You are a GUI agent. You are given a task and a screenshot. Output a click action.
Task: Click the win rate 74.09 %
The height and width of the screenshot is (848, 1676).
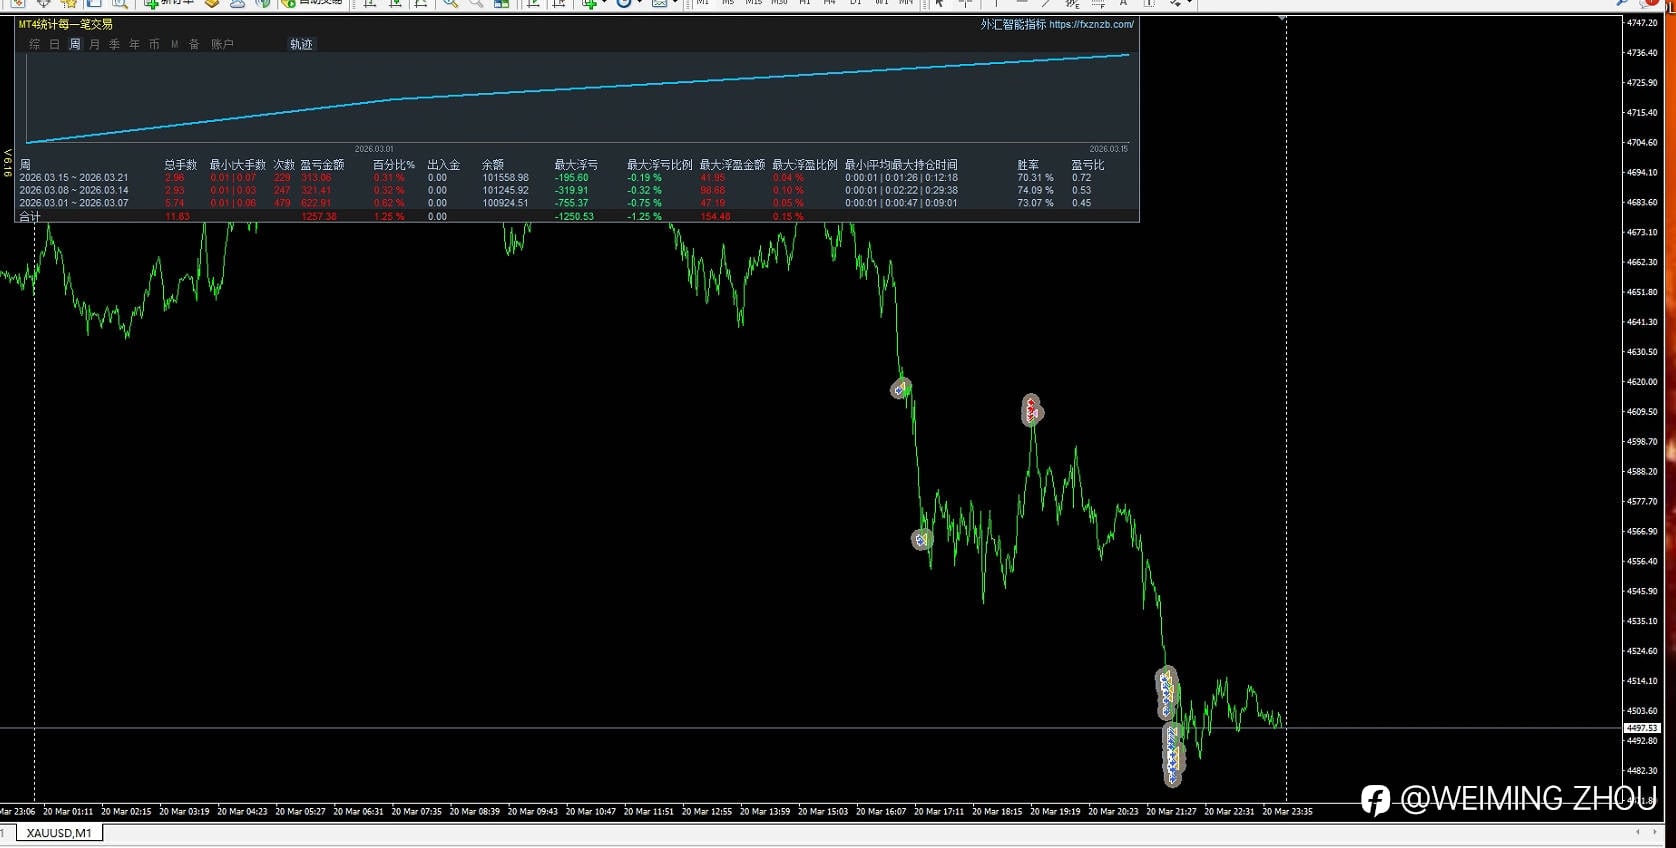1035,190
